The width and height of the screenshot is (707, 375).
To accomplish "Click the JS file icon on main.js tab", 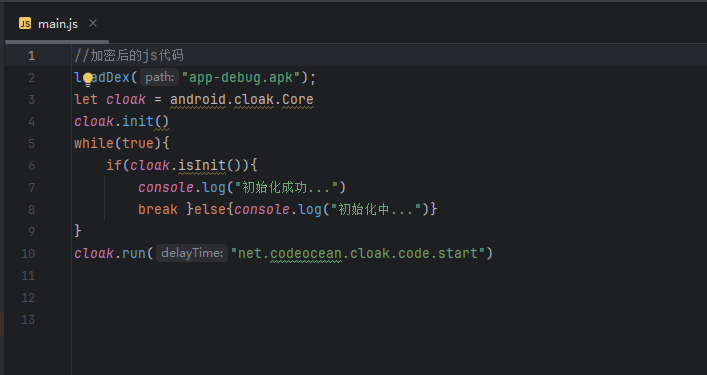I will coord(25,23).
